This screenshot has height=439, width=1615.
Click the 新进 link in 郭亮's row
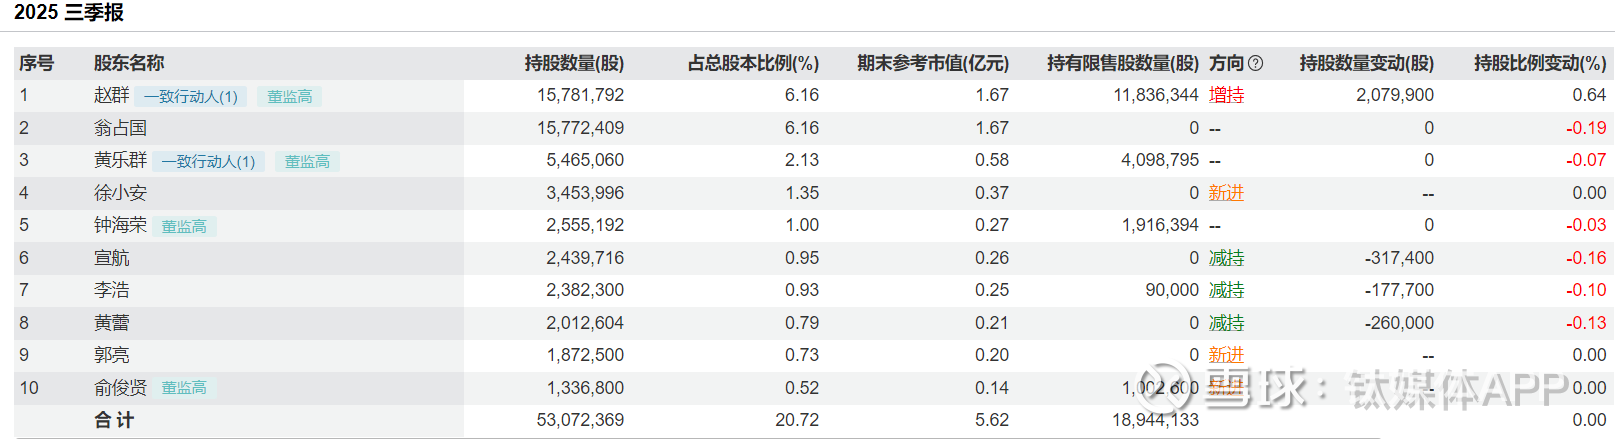[x=1226, y=355]
